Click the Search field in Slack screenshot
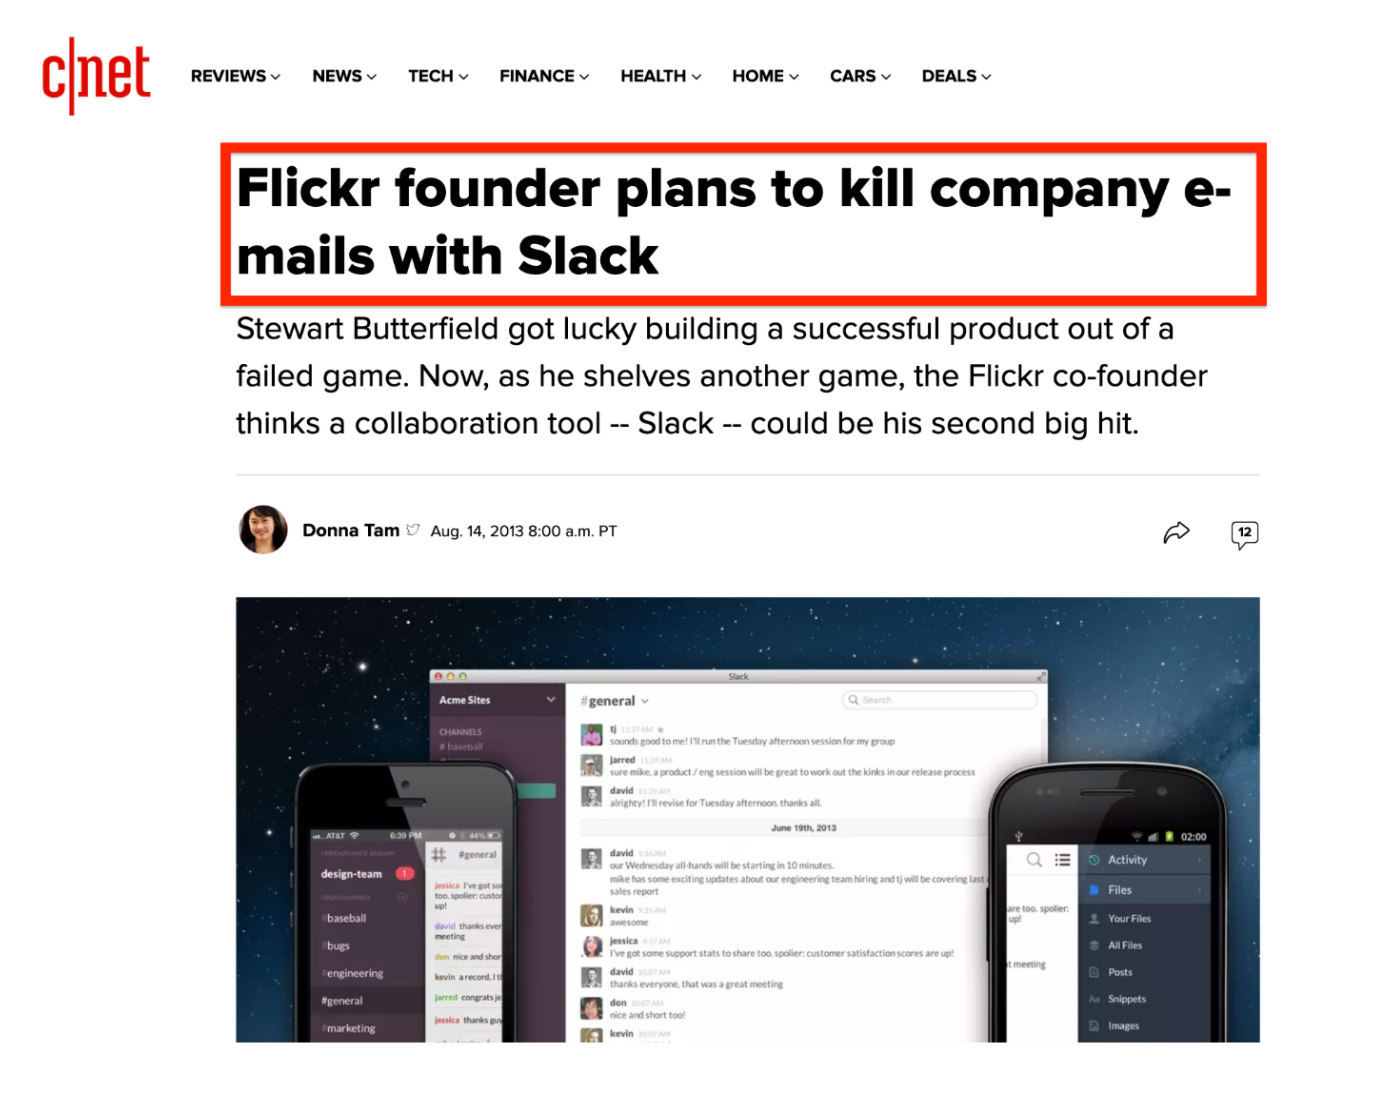 point(940,700)
